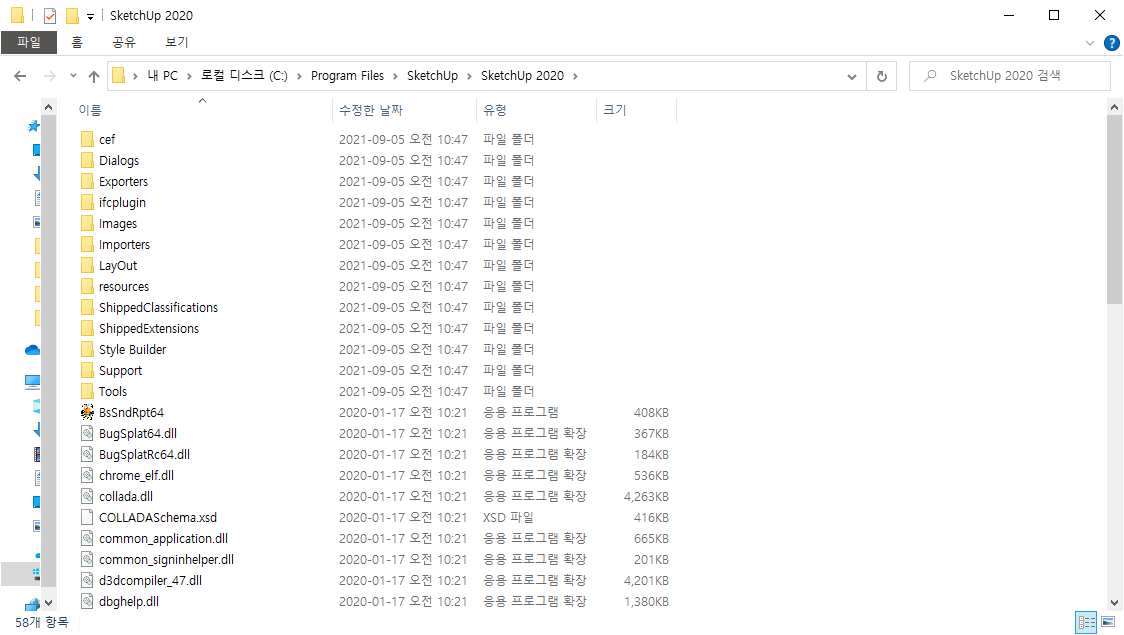Switch to the 보기 ribbon tab
The image size is (1124, 635).
[x=176, y=42]
